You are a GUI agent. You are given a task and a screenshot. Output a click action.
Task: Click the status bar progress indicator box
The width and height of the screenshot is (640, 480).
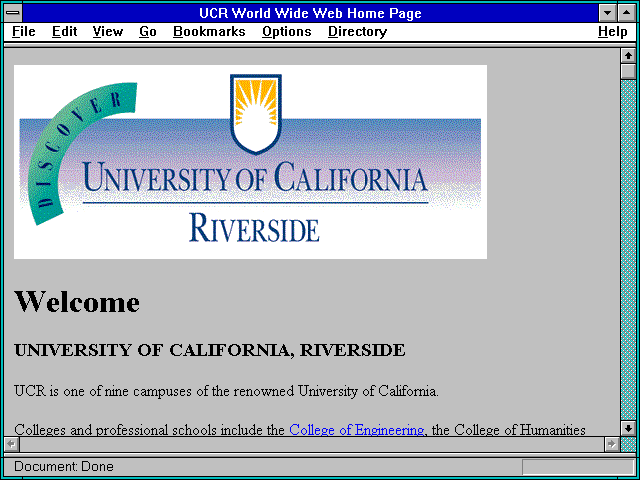point(578,467)
